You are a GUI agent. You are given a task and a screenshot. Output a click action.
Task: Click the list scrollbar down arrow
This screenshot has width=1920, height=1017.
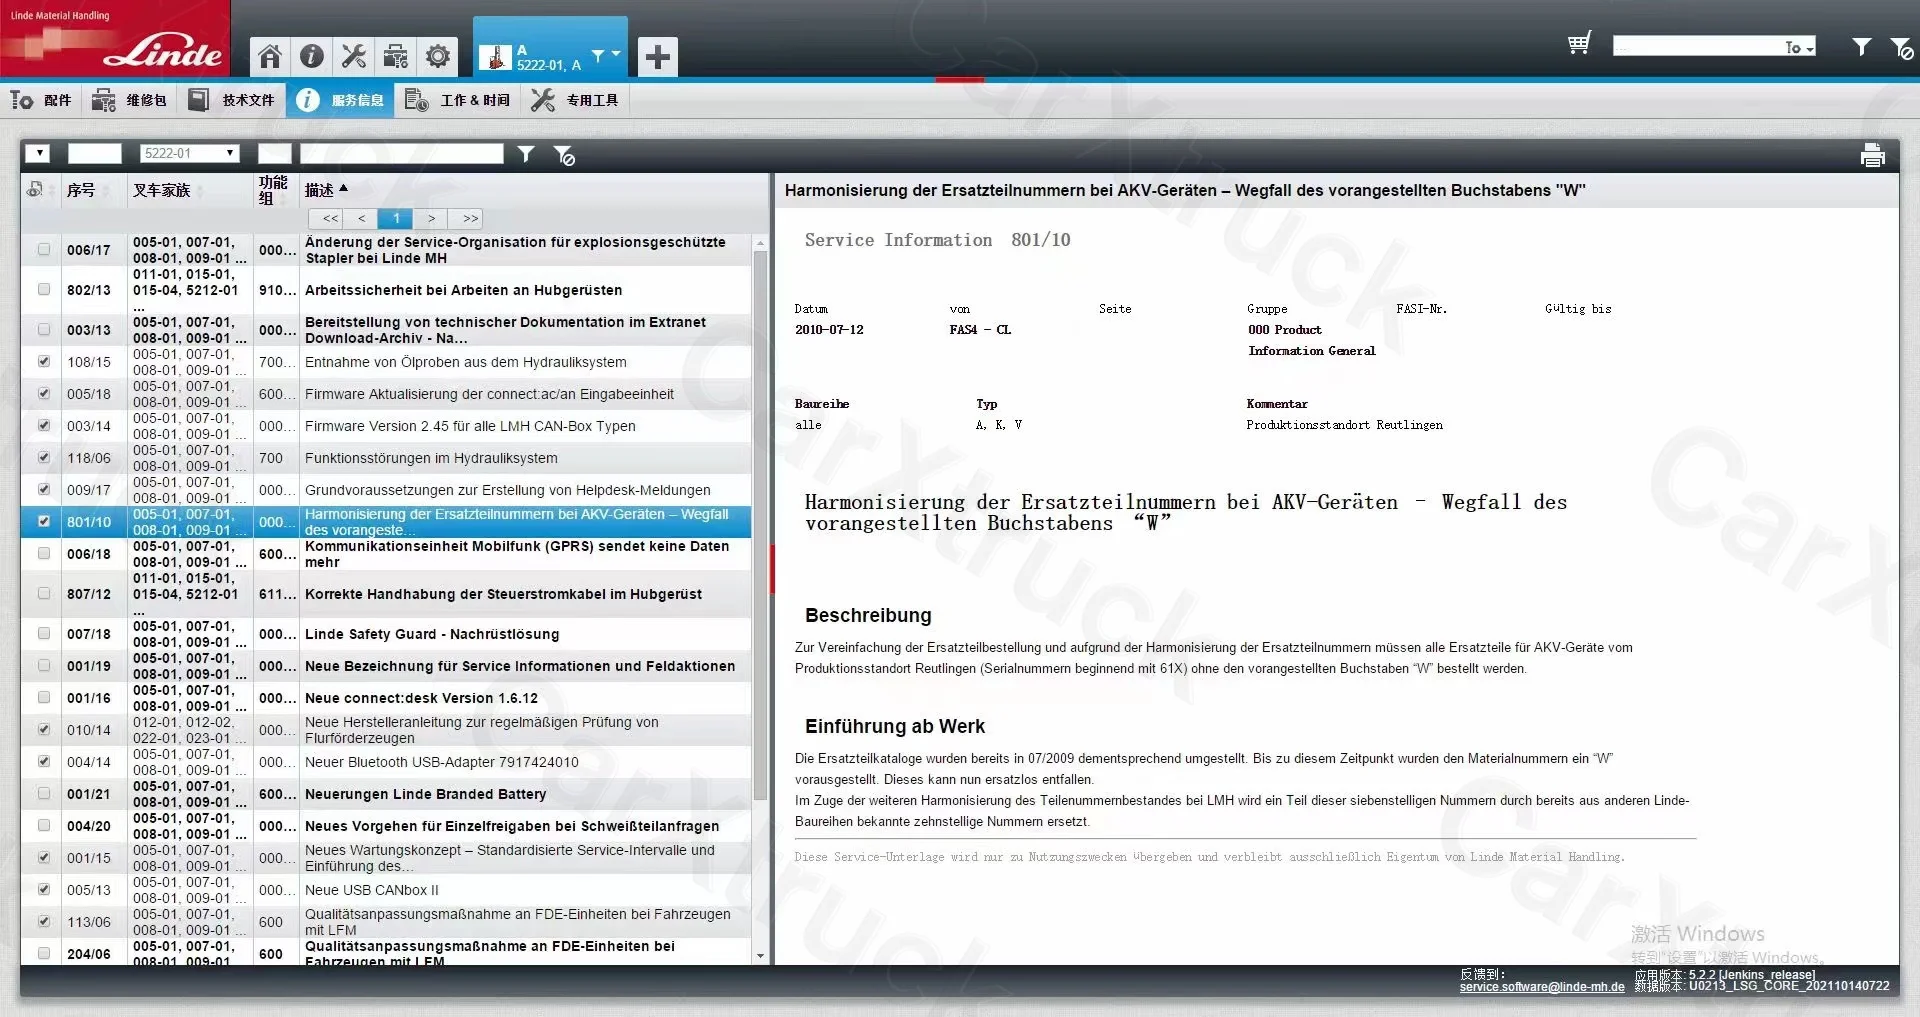click(x=760, y=956)
